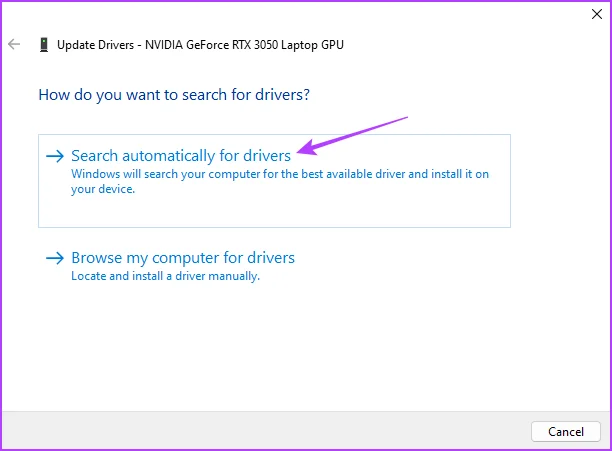The image size is (612, 451).
Task: Click 'How do you want to search for drivers?' heading
Action: tap(174, 95)
